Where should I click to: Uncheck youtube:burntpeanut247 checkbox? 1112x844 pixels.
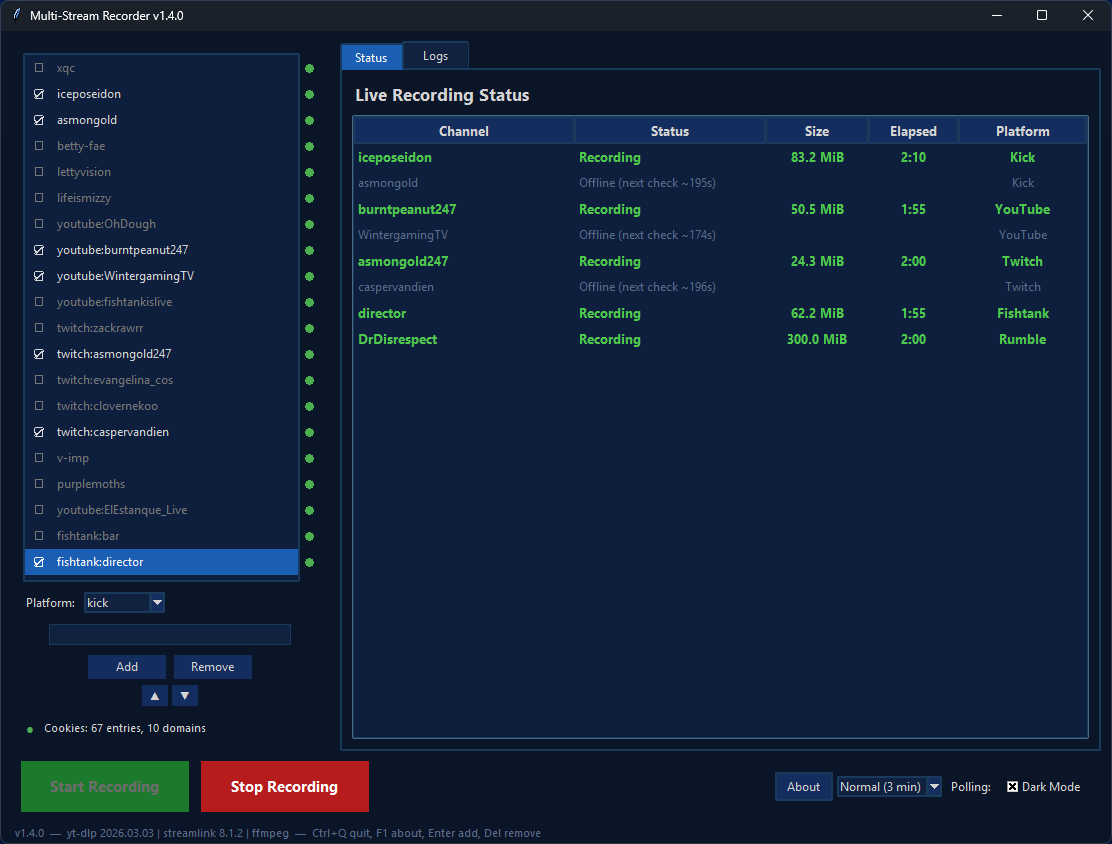pos(39,250)
